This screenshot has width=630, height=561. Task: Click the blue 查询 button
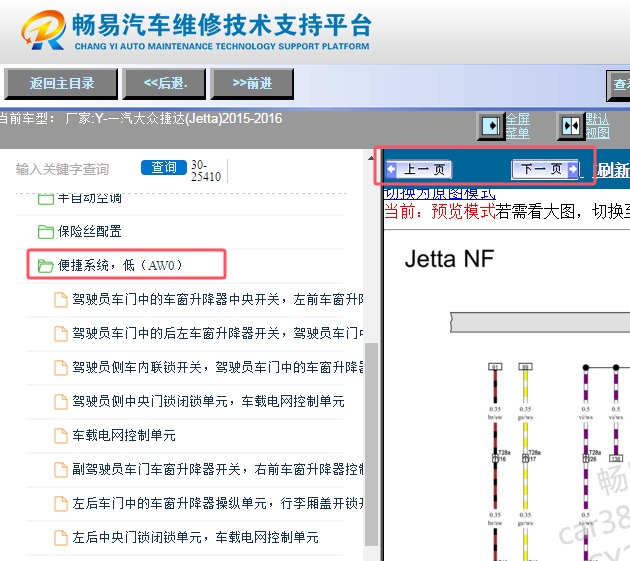pos(164,167)
